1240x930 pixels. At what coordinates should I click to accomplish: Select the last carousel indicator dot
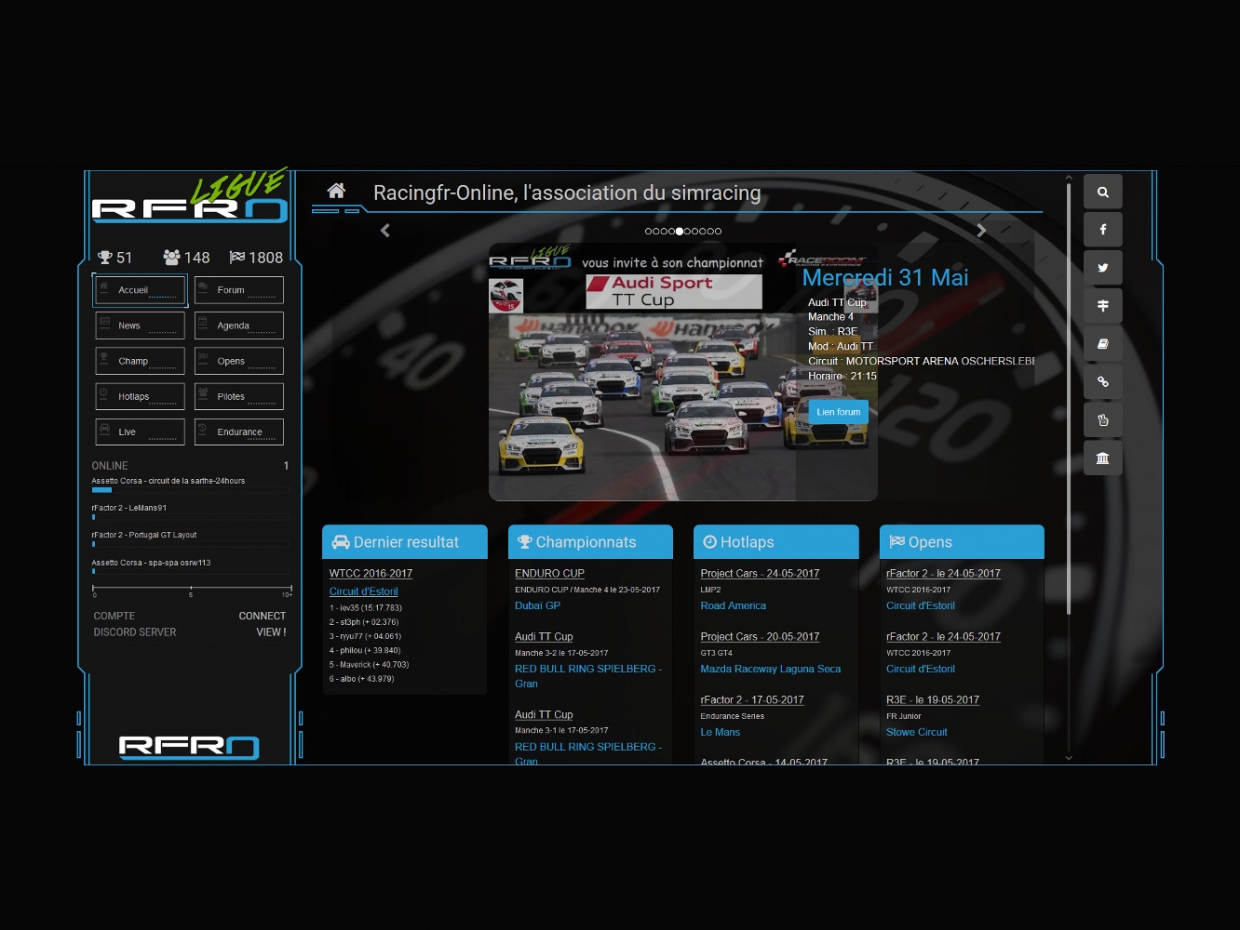tap(718, 231)
